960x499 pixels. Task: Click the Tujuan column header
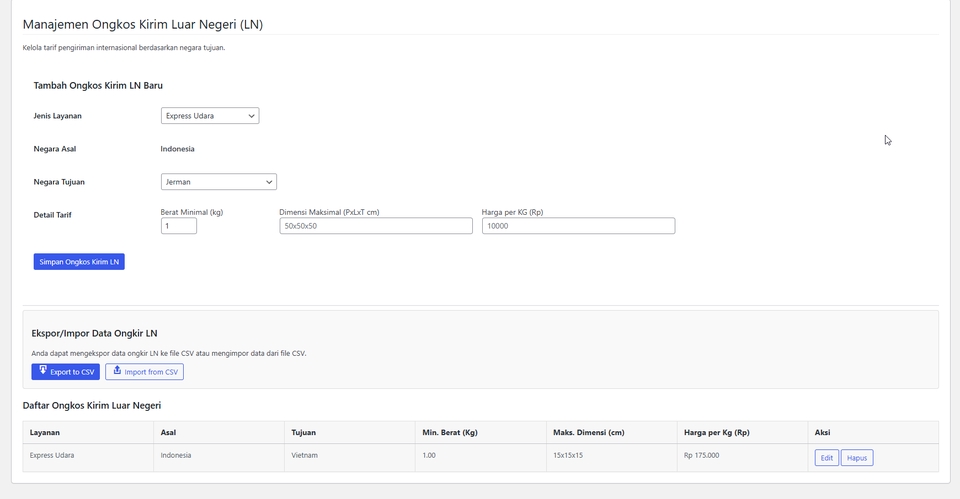304,432
